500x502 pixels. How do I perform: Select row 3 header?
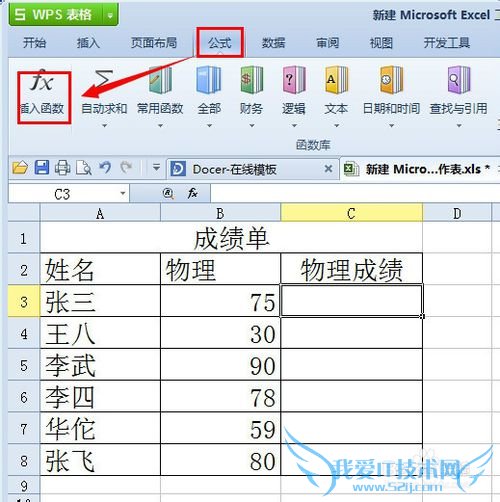pos(24,302)
